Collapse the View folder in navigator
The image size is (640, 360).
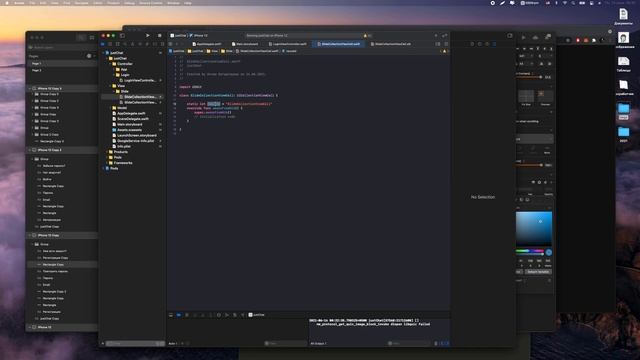tap(110, 86)
